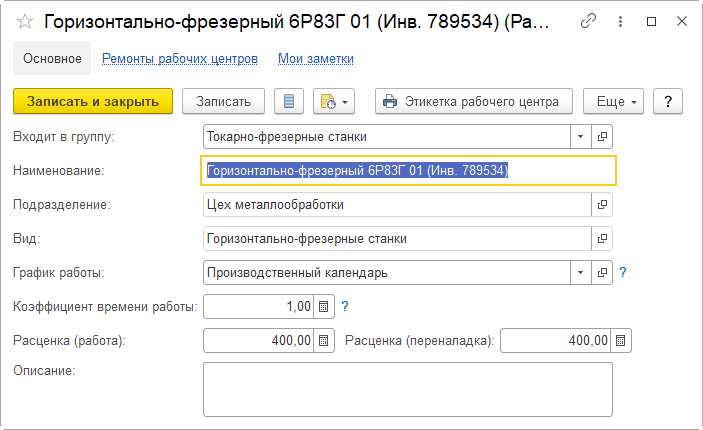
Task: Open calculator for Расценка (работа) field
Action: (324, 341)
